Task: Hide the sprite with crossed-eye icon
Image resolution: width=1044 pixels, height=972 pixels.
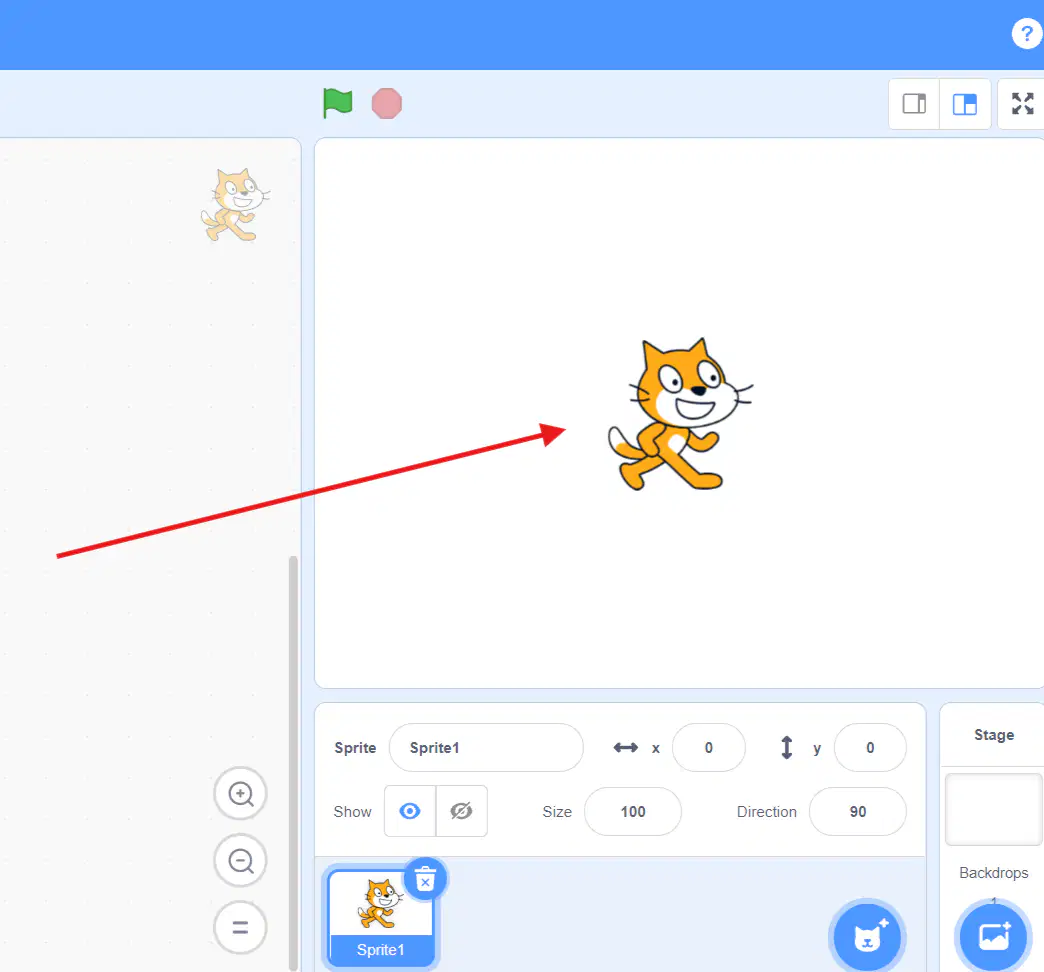Action: (x=461, y=811)
